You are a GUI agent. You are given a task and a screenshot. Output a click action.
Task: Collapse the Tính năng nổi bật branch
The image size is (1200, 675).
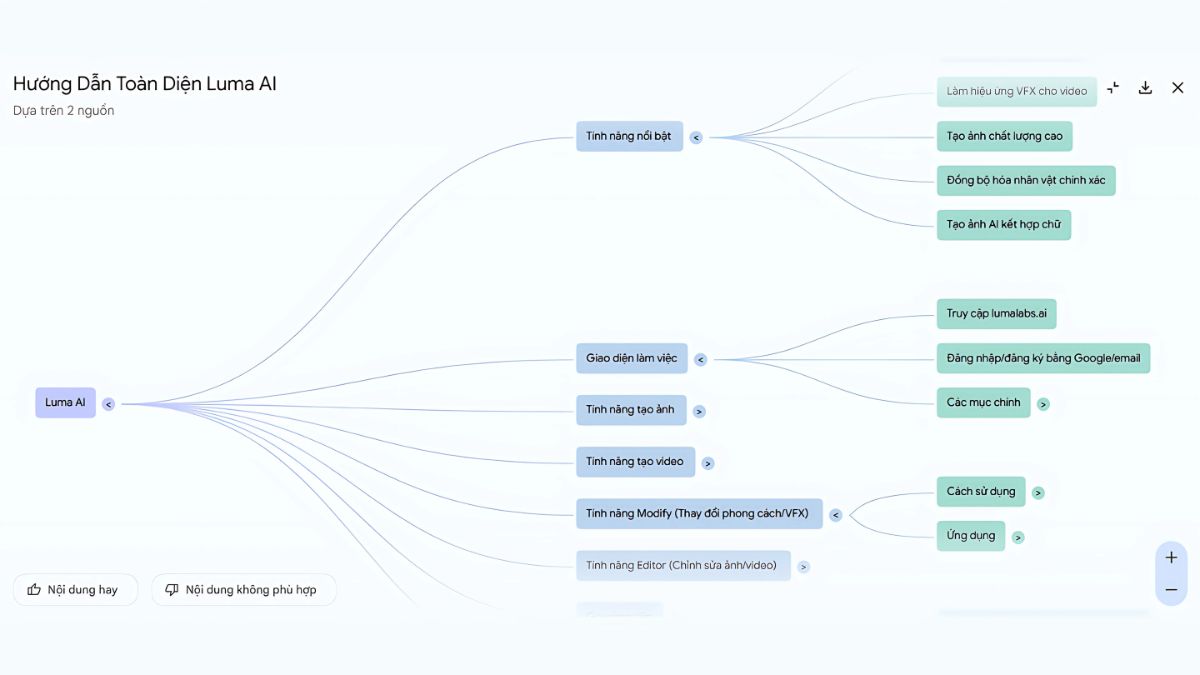pos(696,138)
